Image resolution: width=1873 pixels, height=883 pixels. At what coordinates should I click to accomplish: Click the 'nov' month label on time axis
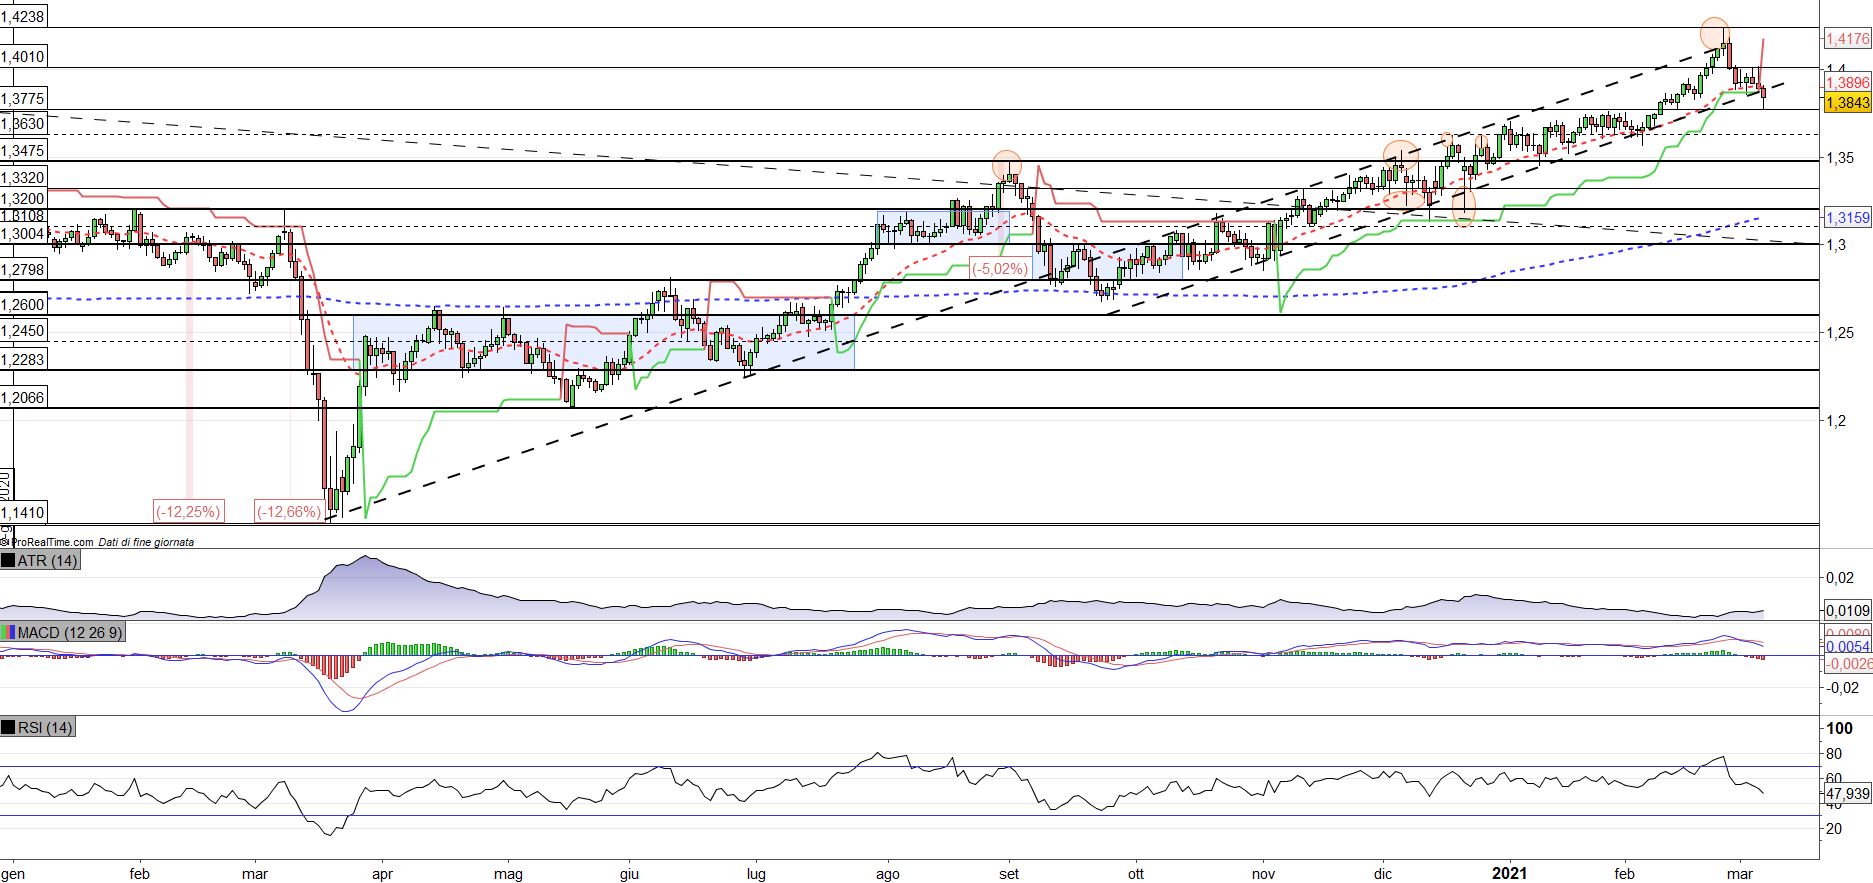tap(1264, 873)
